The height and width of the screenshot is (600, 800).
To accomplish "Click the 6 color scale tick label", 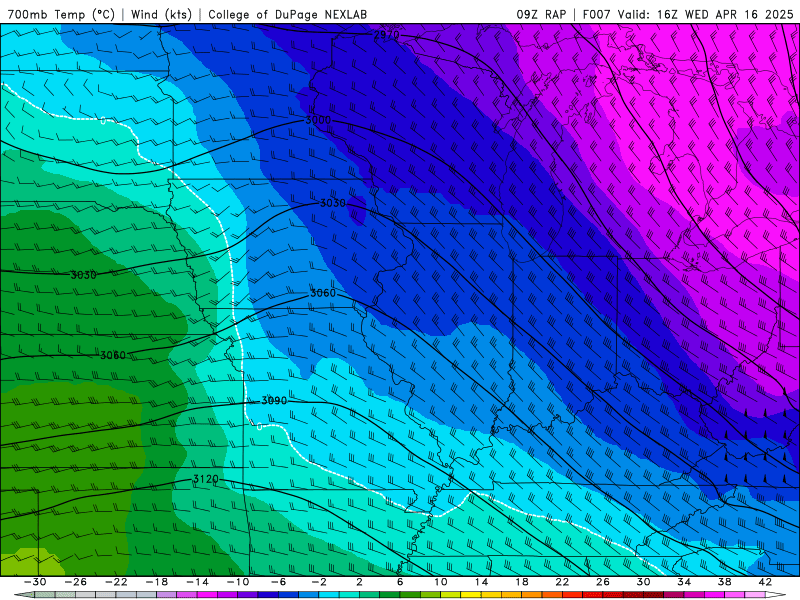I will coord(400,582).
